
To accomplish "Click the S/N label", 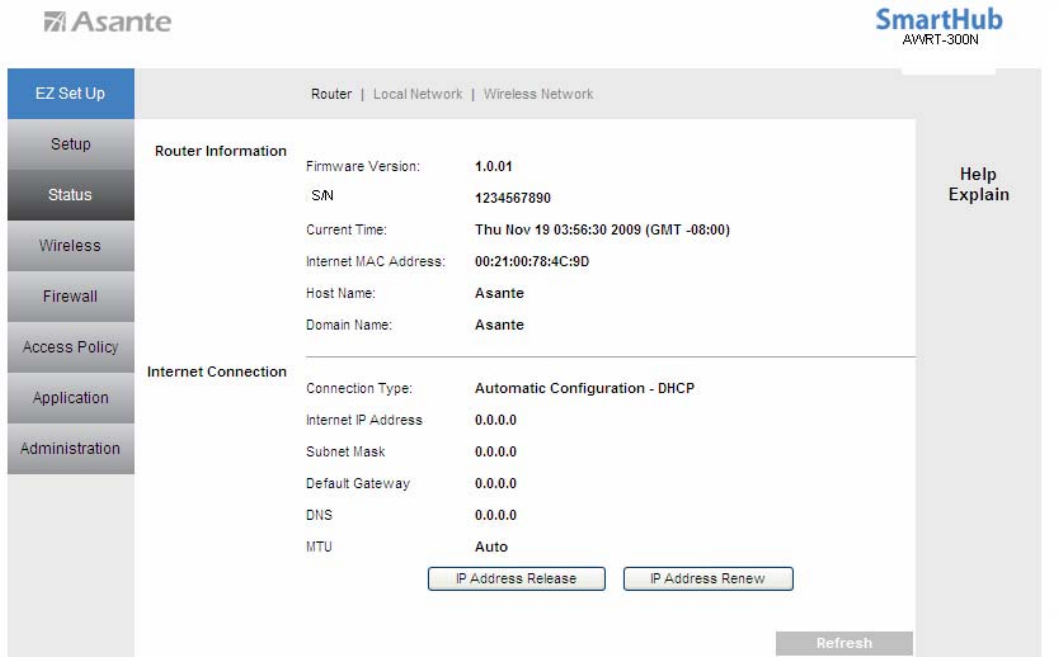I will (x=322, y=196).
